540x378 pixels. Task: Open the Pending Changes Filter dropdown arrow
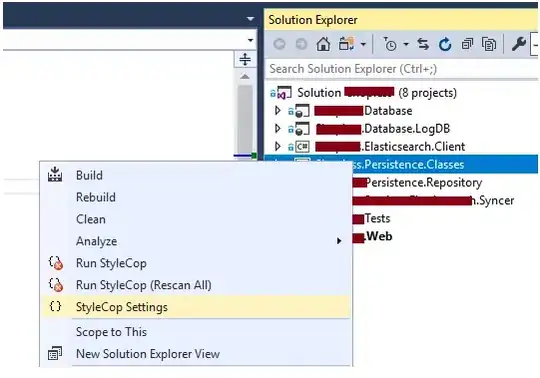click(406, 44)
